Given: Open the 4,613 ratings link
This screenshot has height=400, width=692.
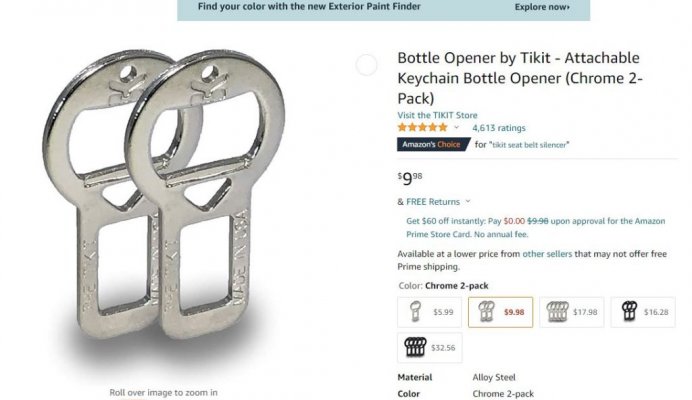Looking at the screenshot, I should [x=499, y=128].
